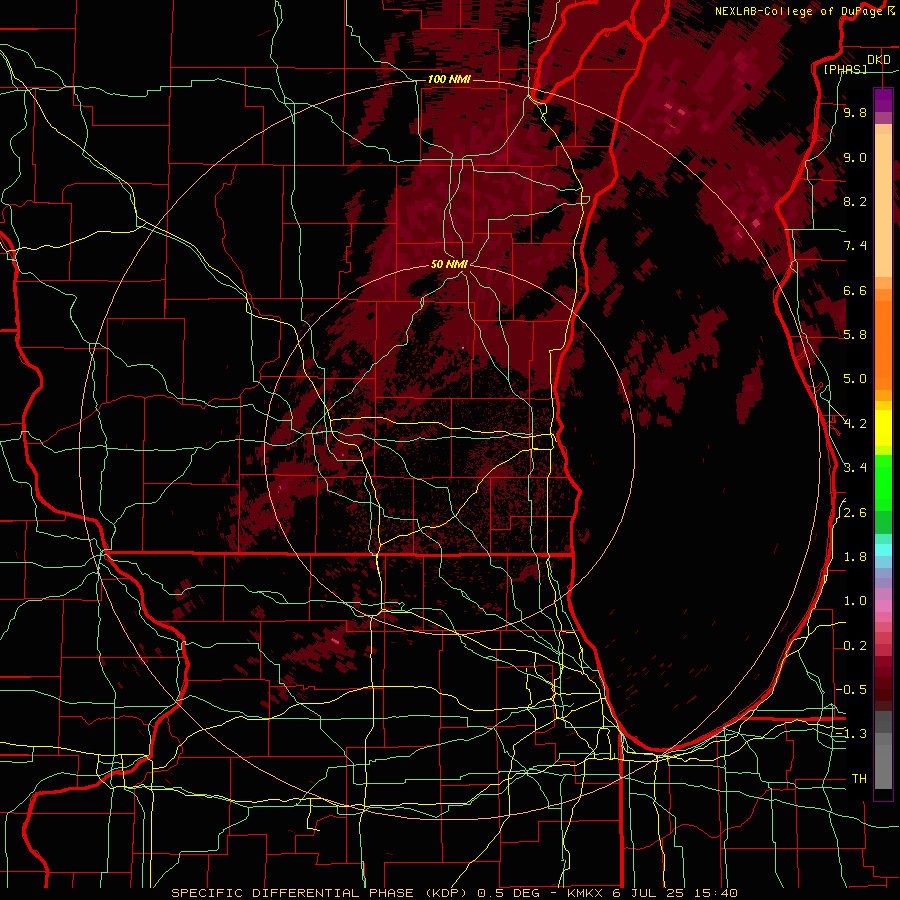Image resolution: width=900 pixels, height=900 pixels.
Task: Select the -0.5 legend scale value
Action: click(852, 689)
